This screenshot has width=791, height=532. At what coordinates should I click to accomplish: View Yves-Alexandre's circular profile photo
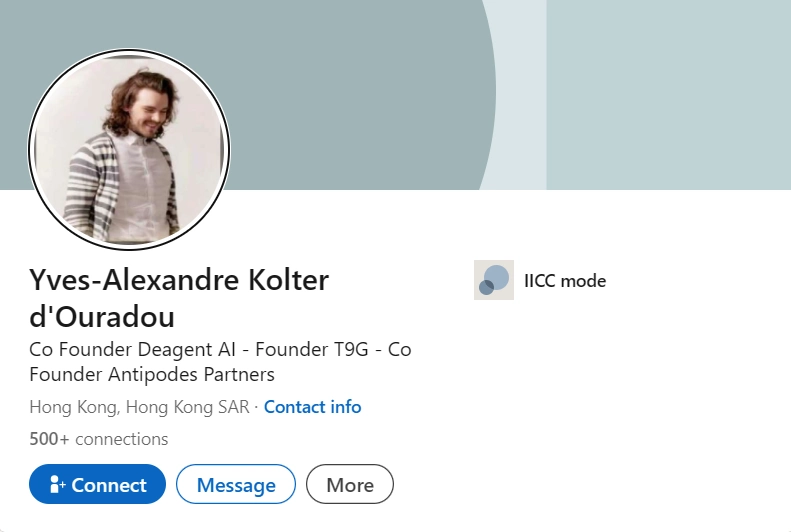pos(129,149)
